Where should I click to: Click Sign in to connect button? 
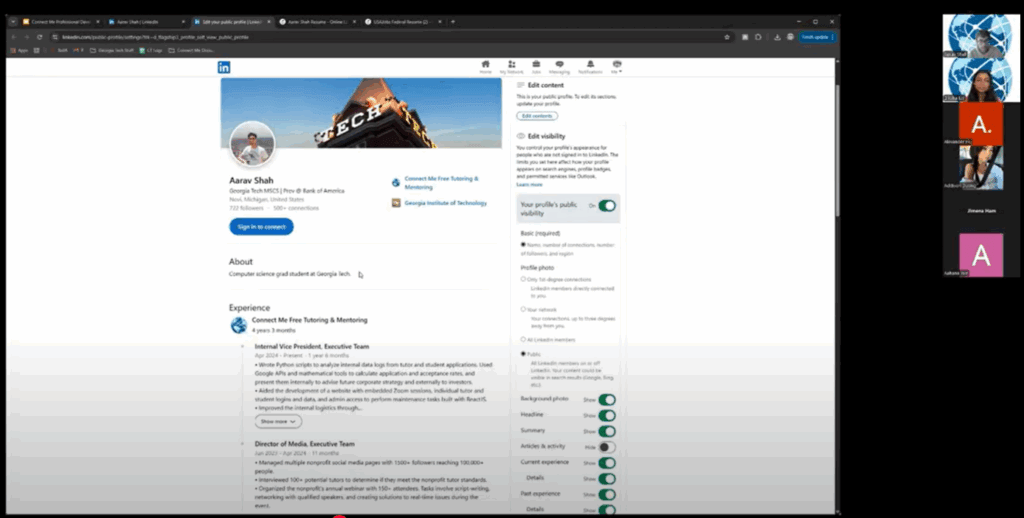[261, 227]
